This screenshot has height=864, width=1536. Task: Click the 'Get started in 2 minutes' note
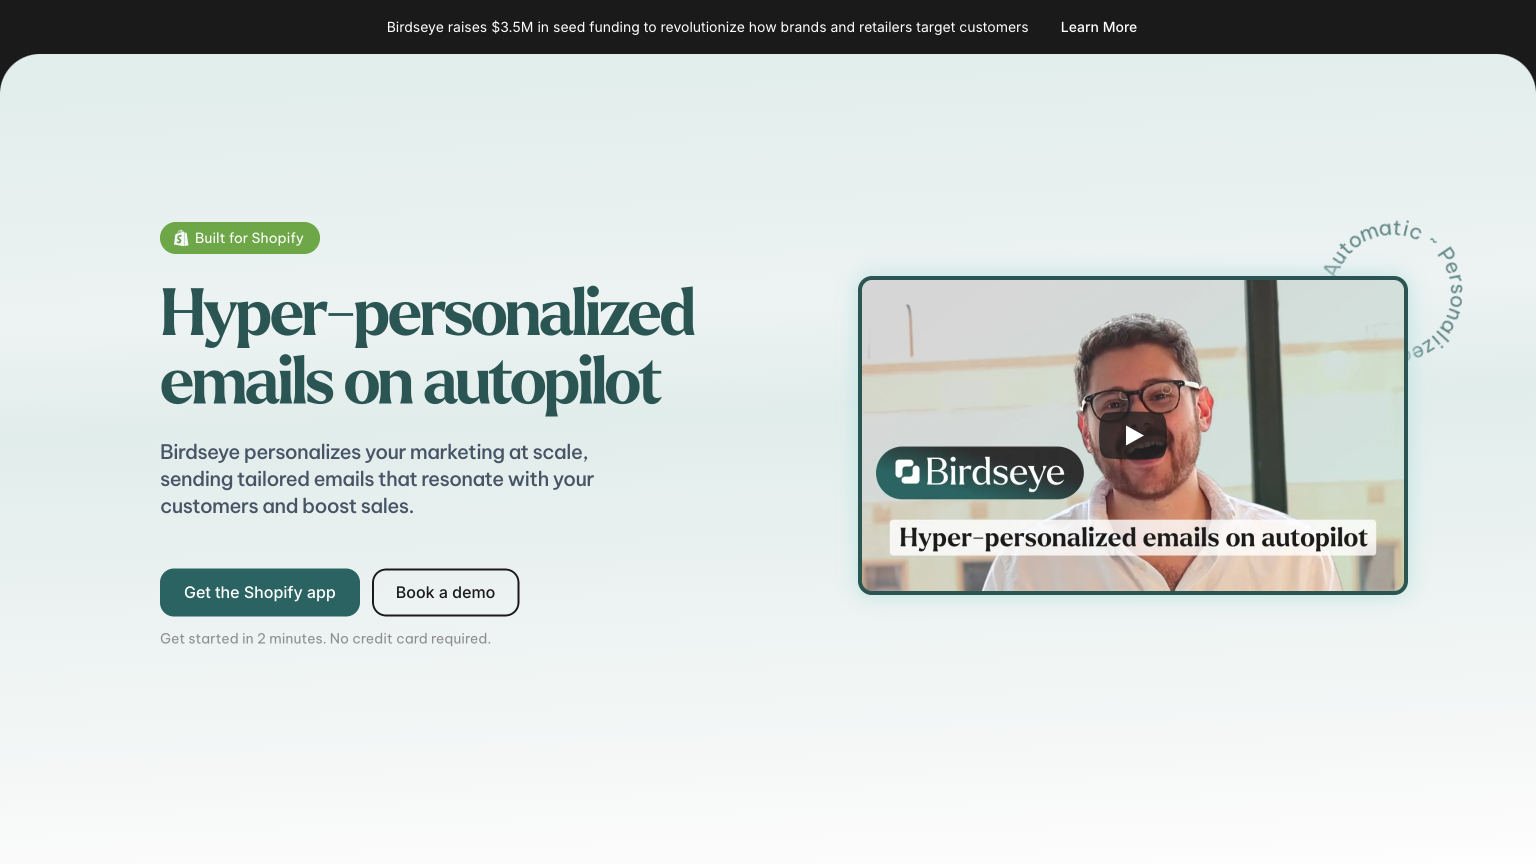click(x=325, y=638)
